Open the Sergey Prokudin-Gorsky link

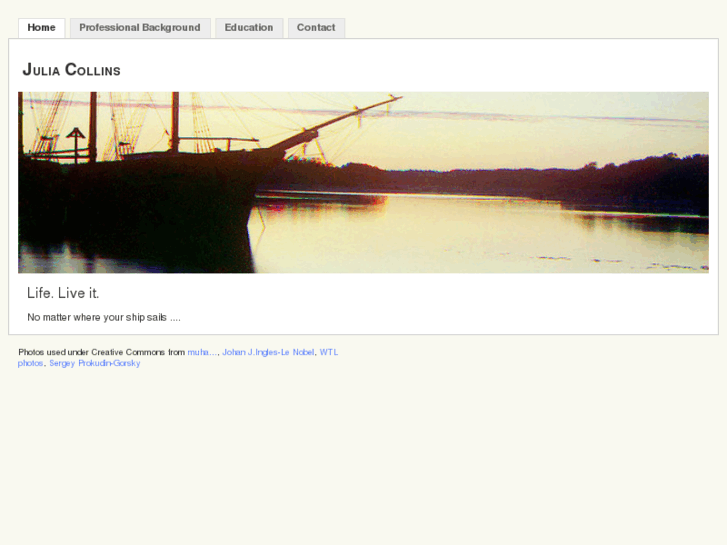click(x=95, y=363)
